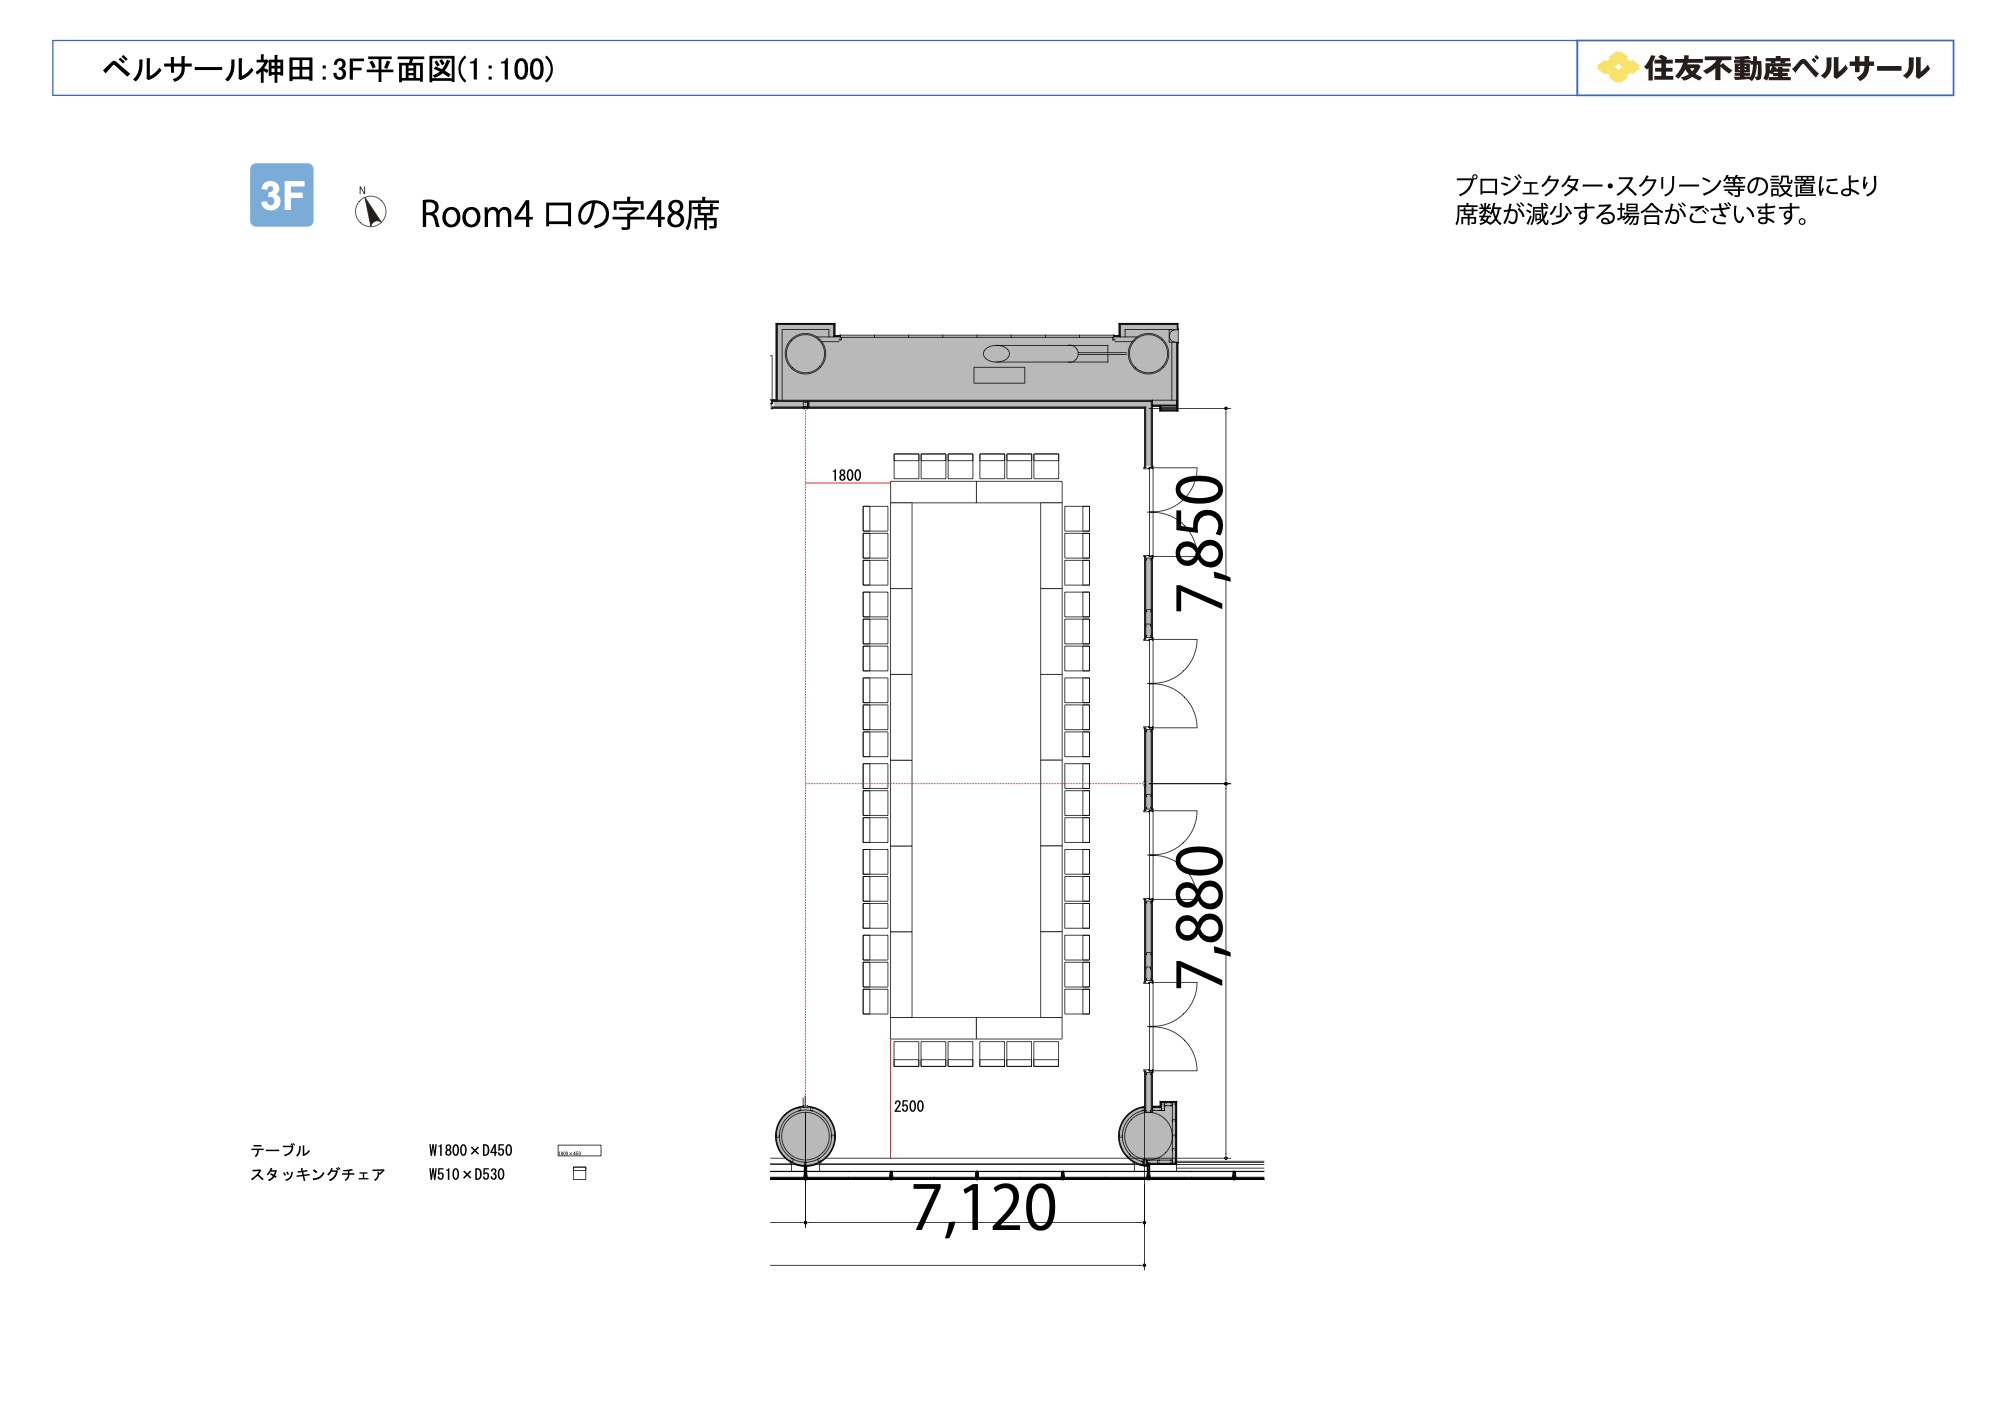Click the note 'プロジェクター・スクリーン等の設置により'

[x=1666, y=186]
